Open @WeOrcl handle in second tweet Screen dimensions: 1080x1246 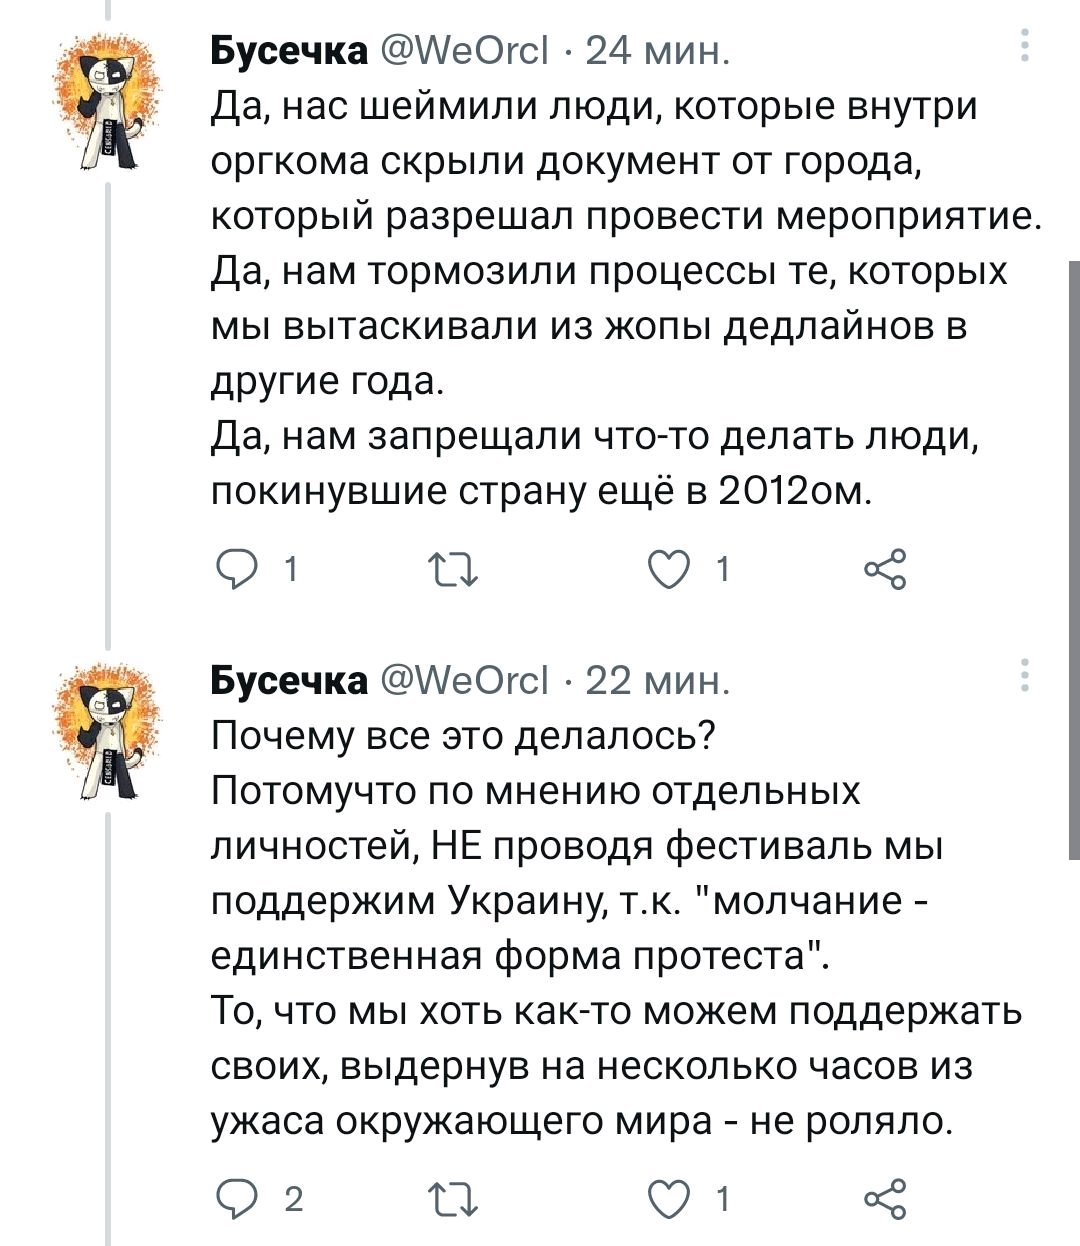point(464,680)
